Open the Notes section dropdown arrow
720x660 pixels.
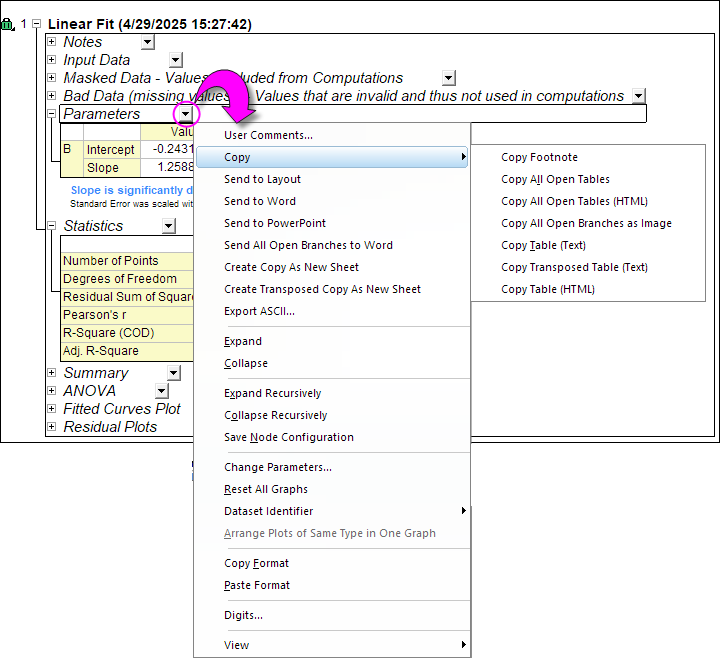pos(148,42)
